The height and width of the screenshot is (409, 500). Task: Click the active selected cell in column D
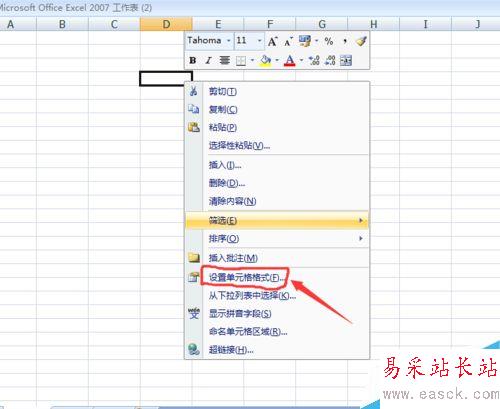166,79
